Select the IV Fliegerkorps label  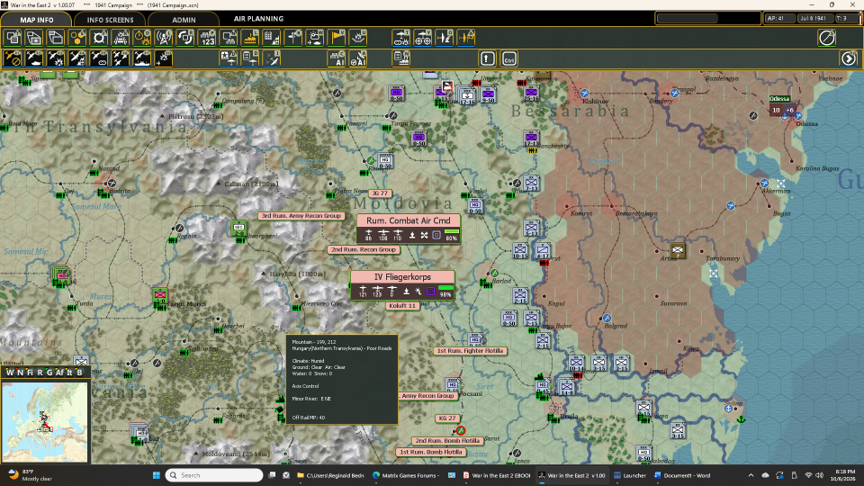(402, 277)
